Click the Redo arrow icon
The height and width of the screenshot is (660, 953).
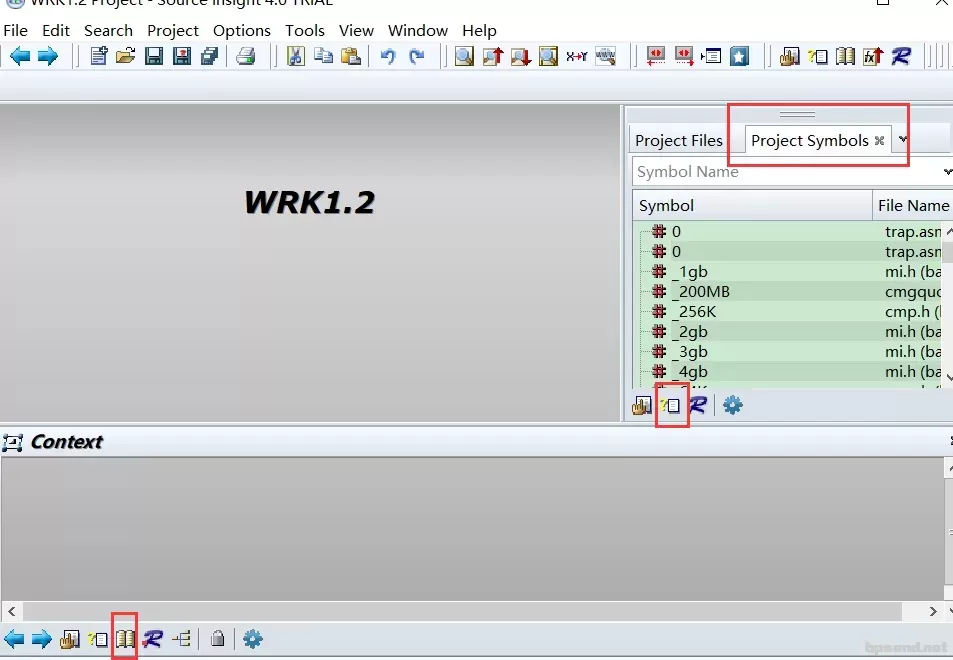pos(416,57)
